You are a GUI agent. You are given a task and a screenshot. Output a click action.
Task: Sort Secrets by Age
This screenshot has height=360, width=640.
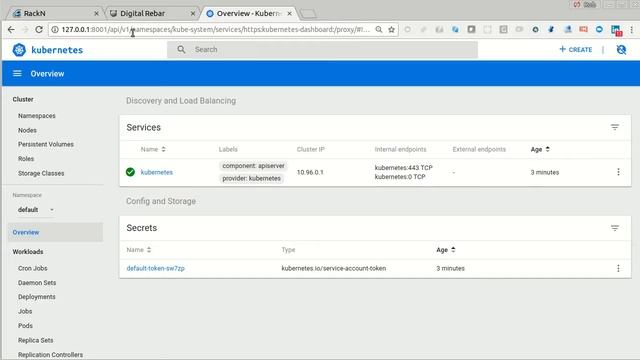coord(446,250)
